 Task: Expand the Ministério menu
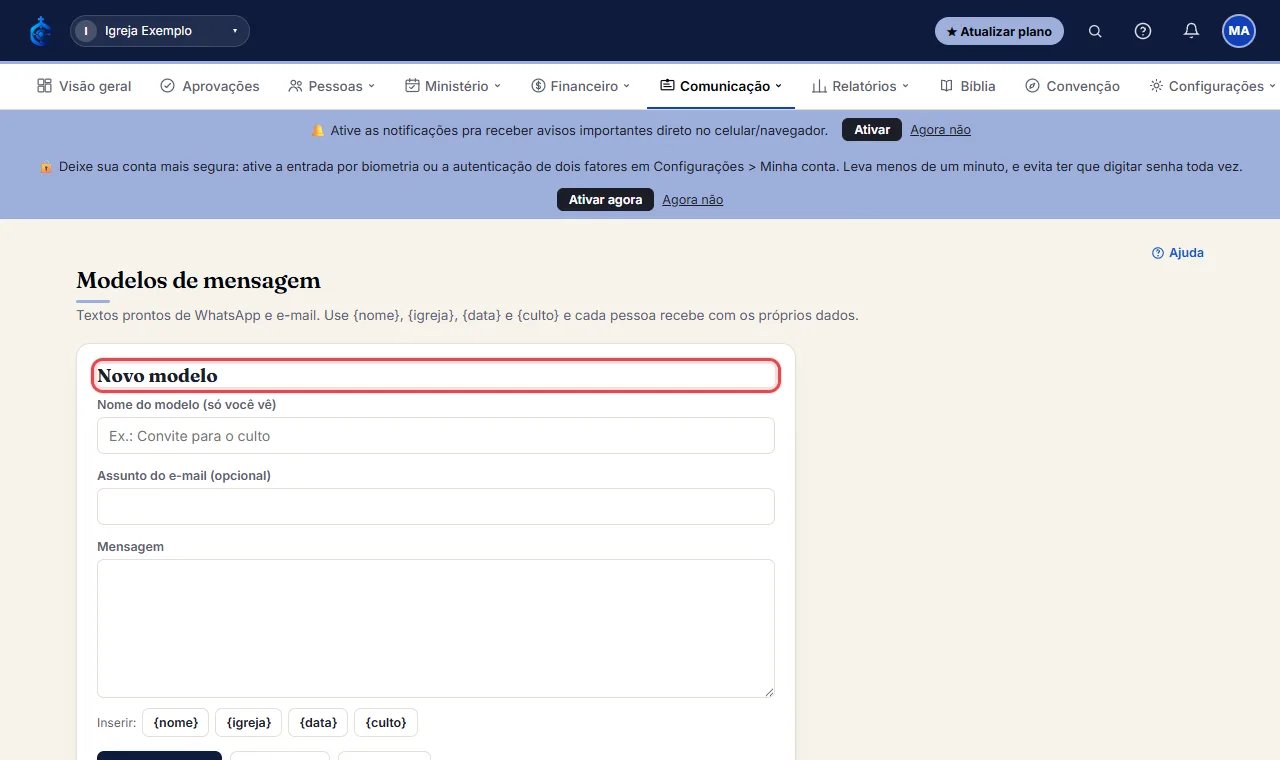coord(453,86)
